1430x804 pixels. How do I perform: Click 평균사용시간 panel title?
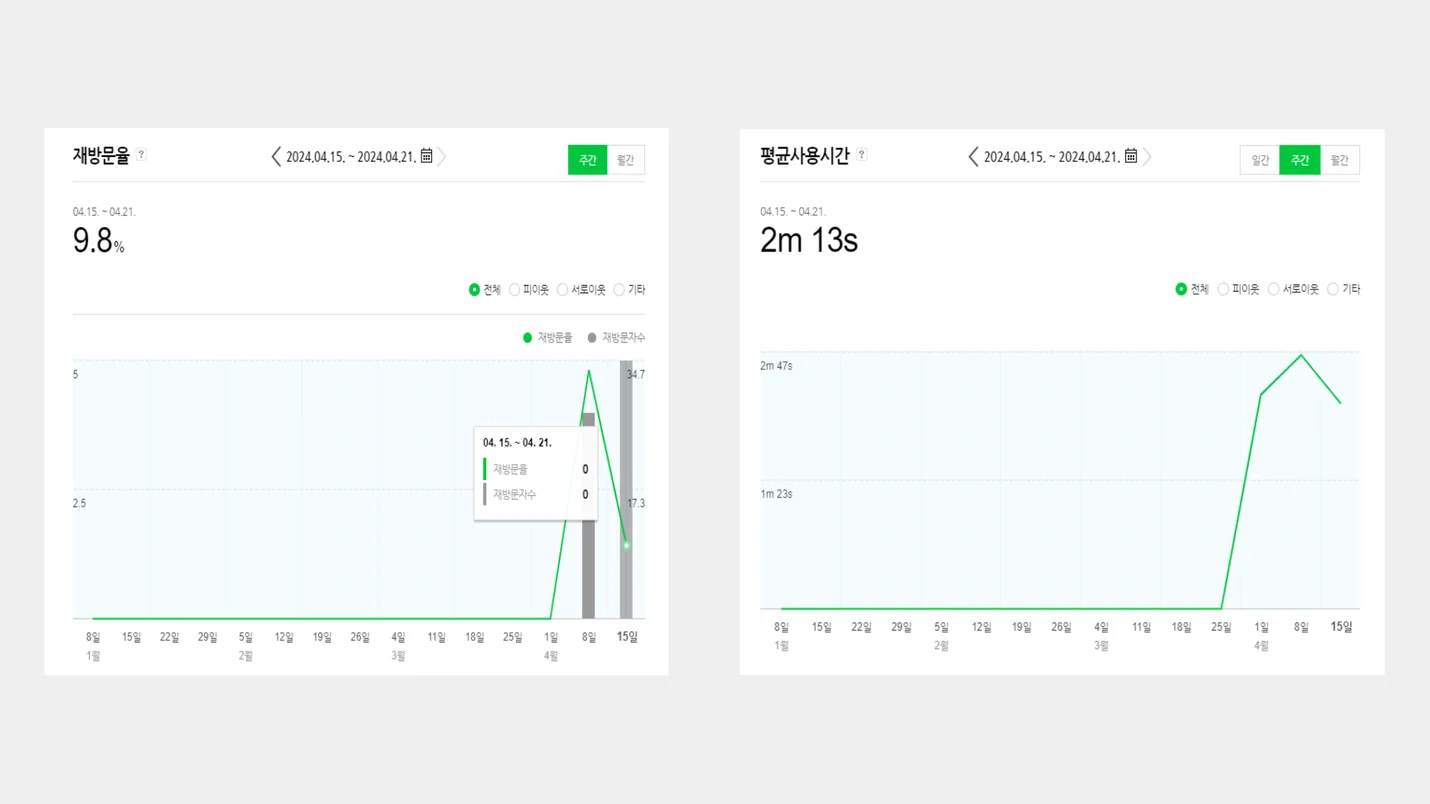[x=804, y=156]
